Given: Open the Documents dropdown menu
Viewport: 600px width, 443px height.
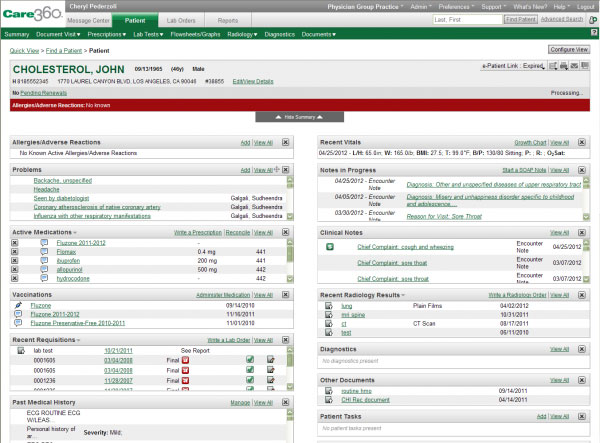Looking at the screenshot, I should click(x=319, y=34).
